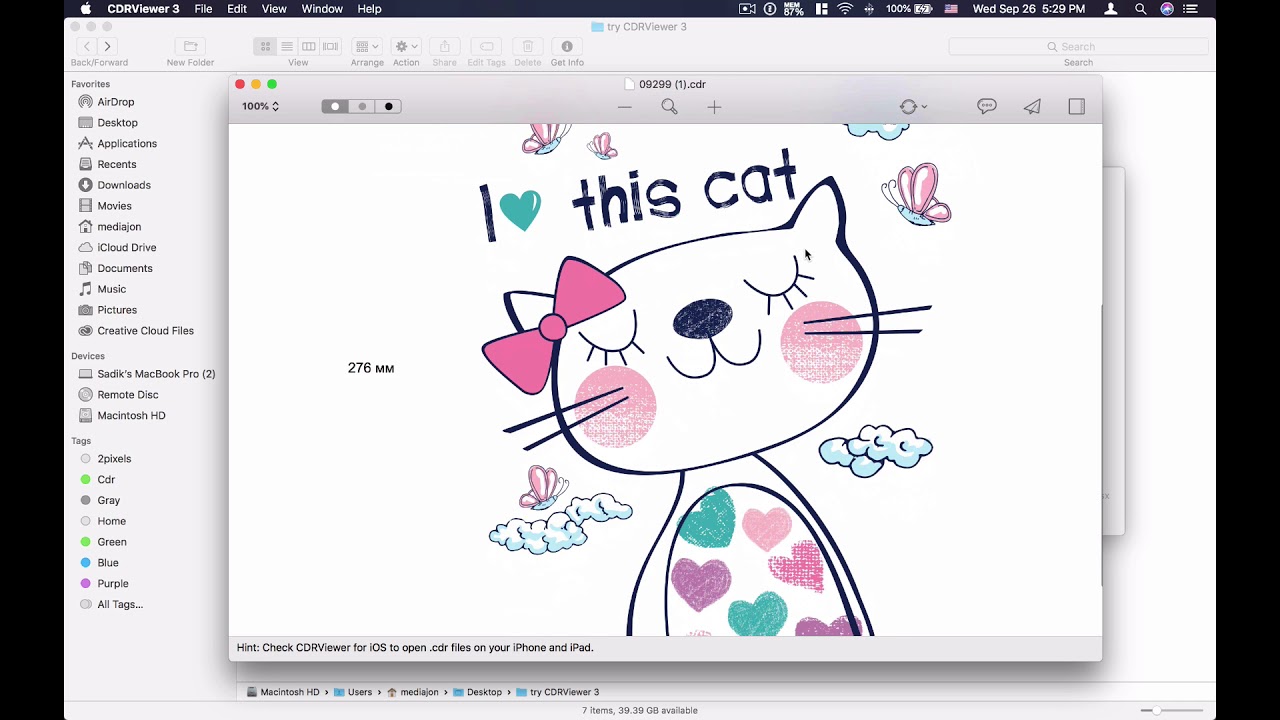The width and height of the screenshot is (1280, 720).
Task: Click the zoom out minus icon
Action: point(625,107)
